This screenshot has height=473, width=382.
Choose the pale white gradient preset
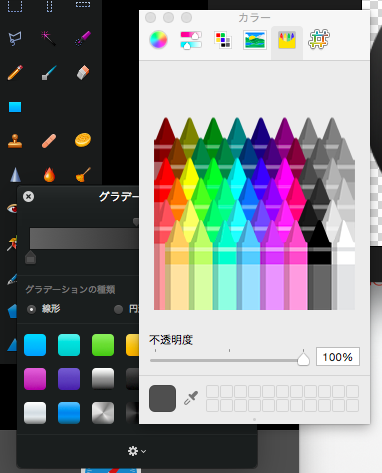click(35, 413)
